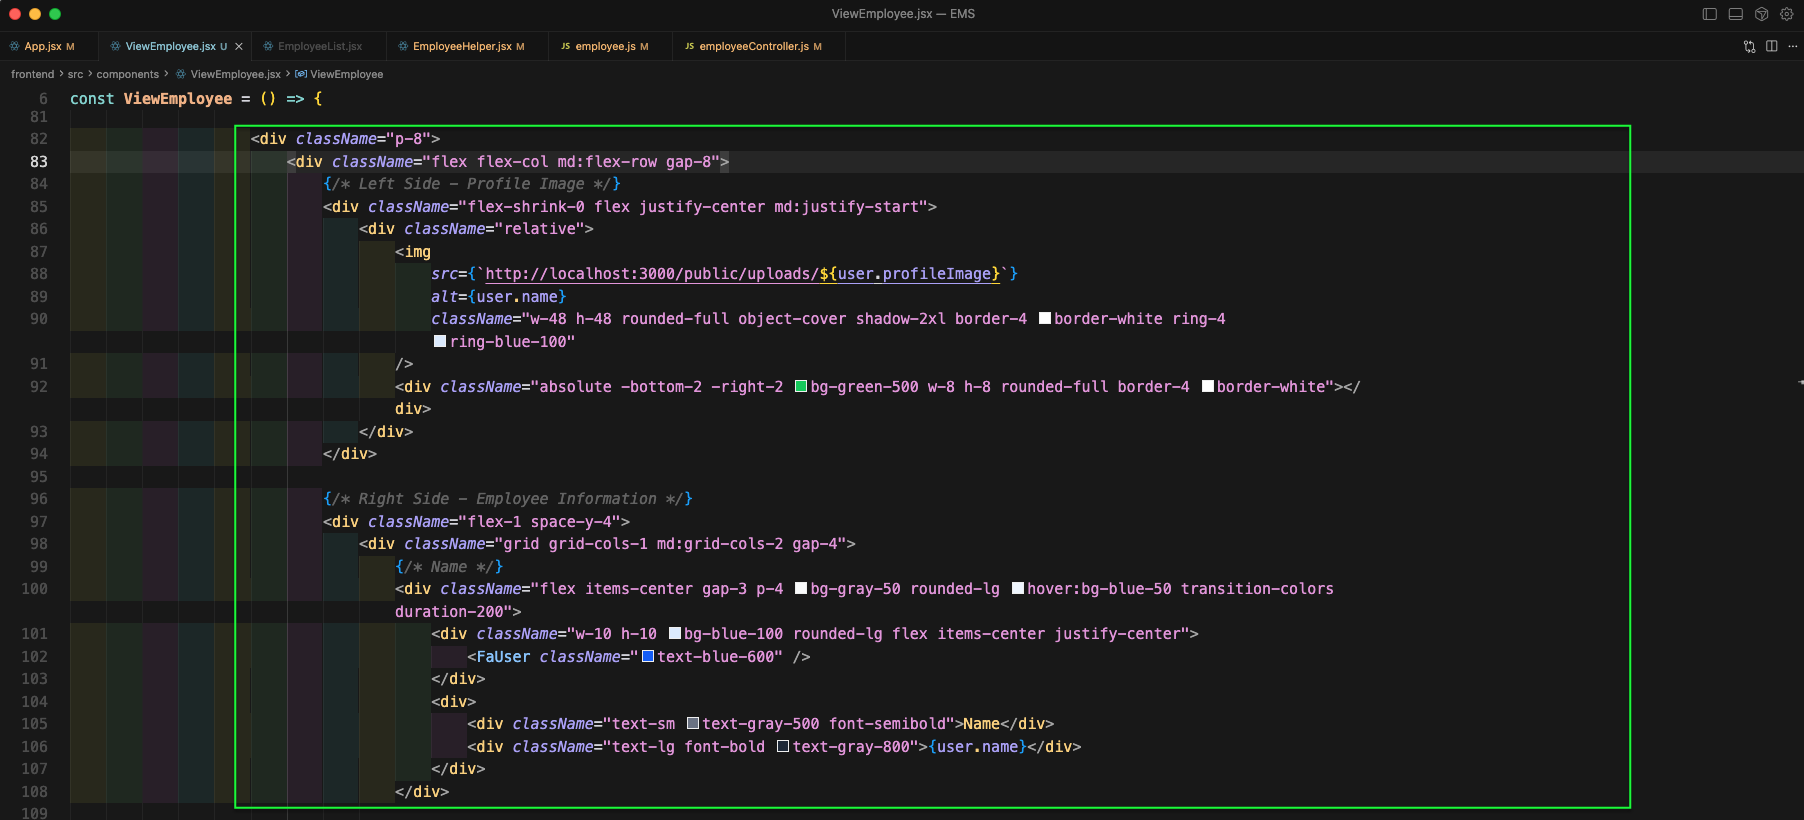This screenshot has width=1804, height=820.
Task: Place cursor on "Left Side – Profile Image" comment
Action: point(471,184)
